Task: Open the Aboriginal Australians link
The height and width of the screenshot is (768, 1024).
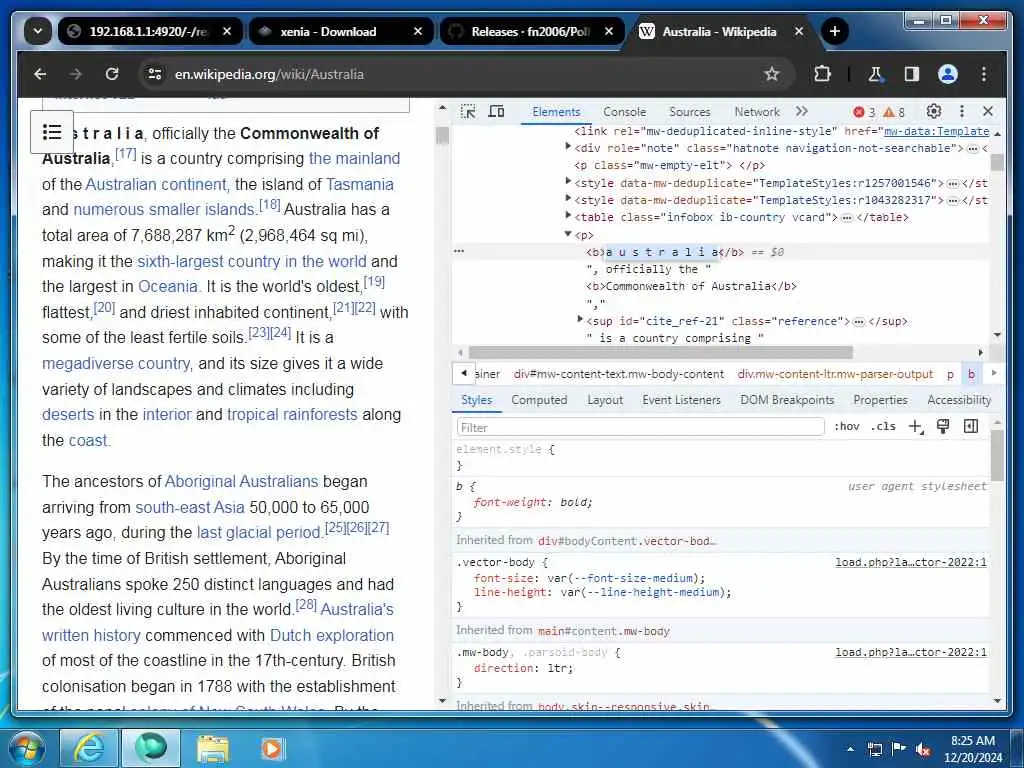Action: coord(242,481)
